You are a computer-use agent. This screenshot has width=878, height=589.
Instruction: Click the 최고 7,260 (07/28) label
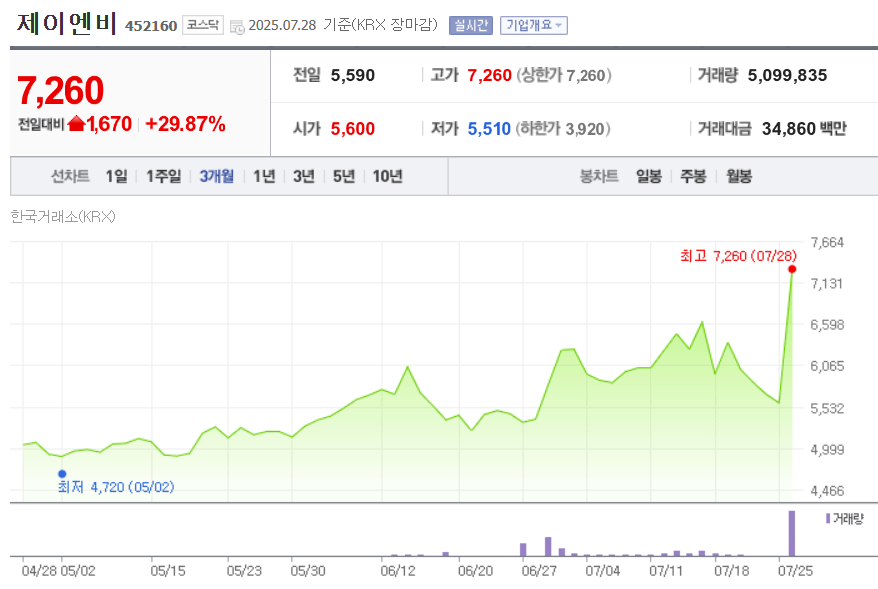pos(738,256)
